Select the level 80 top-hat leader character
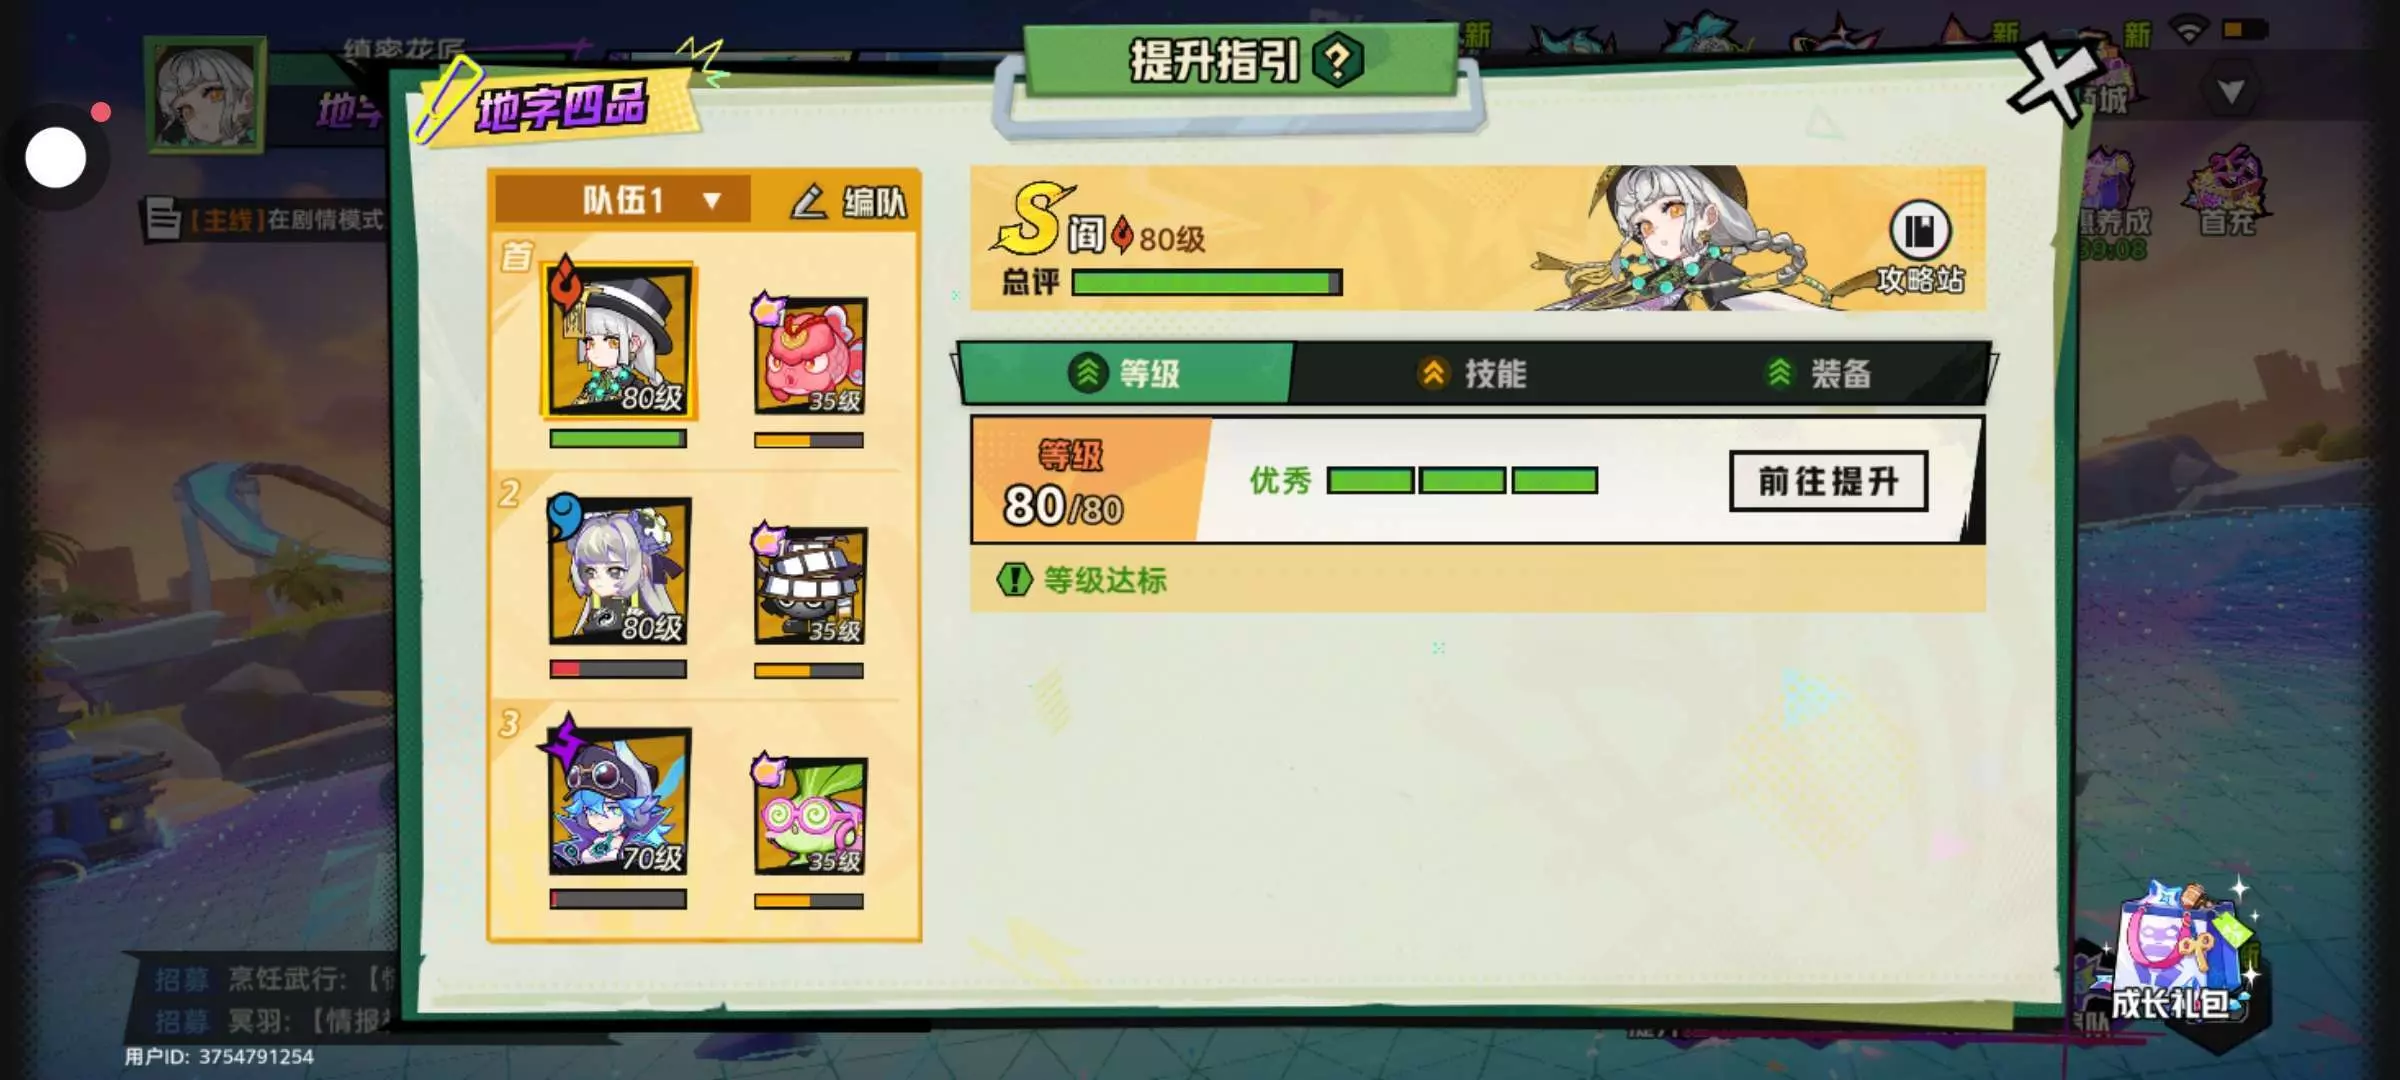 click(619, 341)
